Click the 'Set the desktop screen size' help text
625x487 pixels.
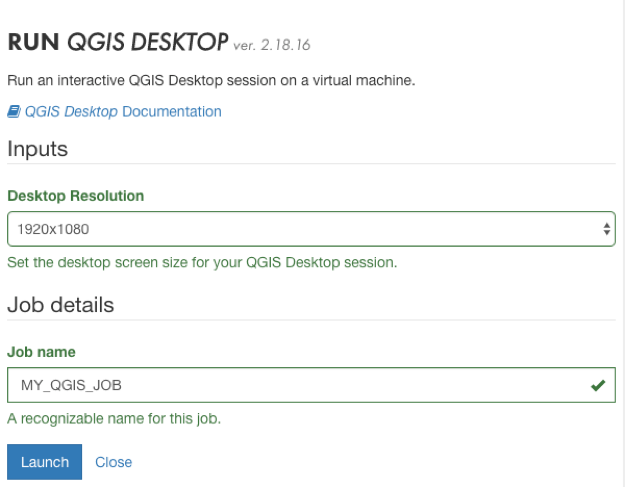click(202, 263)
